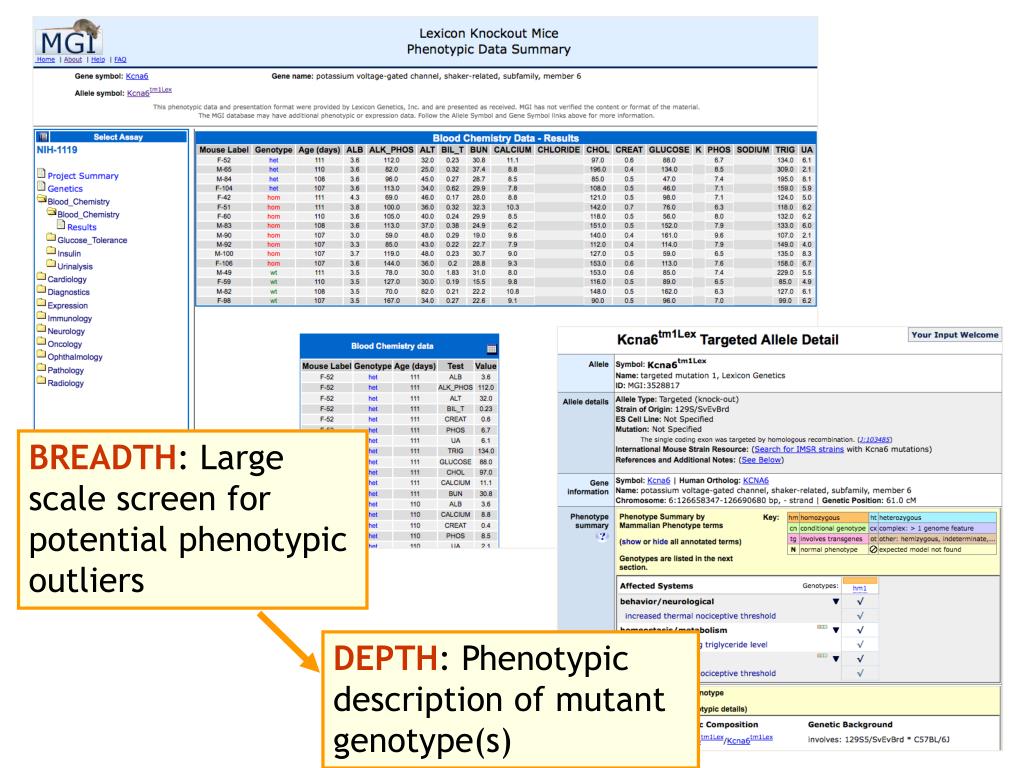Click the Expression folder icon
Viewport: 1024px width, 768px height.
(42, 304)
